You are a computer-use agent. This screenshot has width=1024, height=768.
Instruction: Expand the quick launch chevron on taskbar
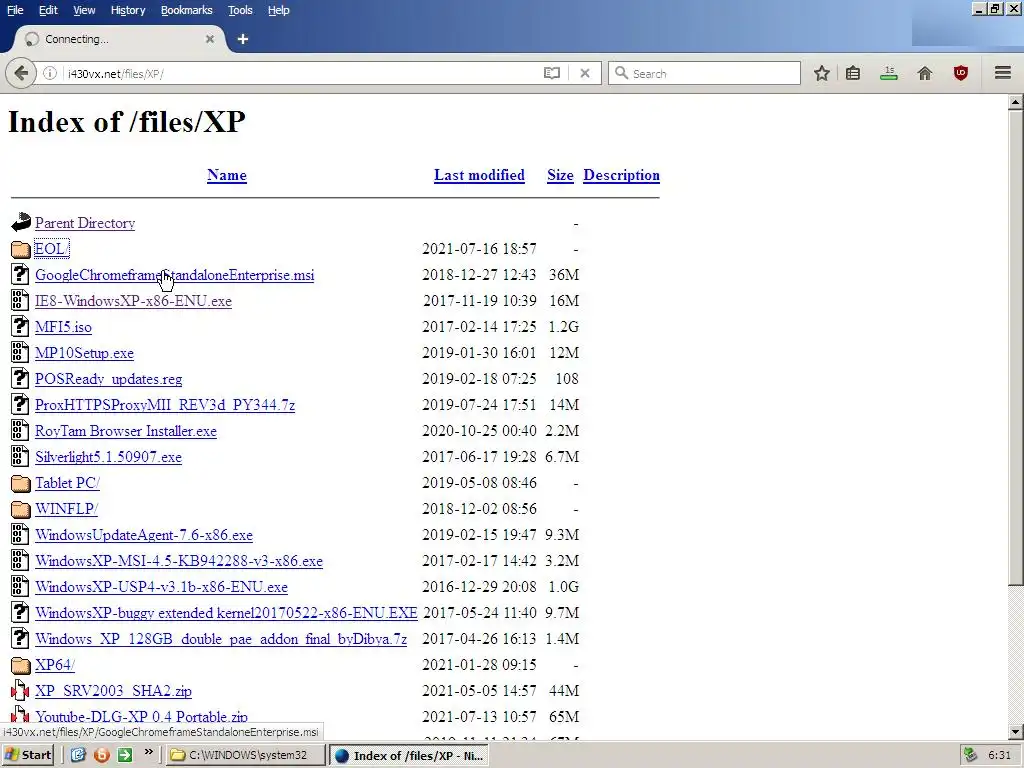pos(149,752)
